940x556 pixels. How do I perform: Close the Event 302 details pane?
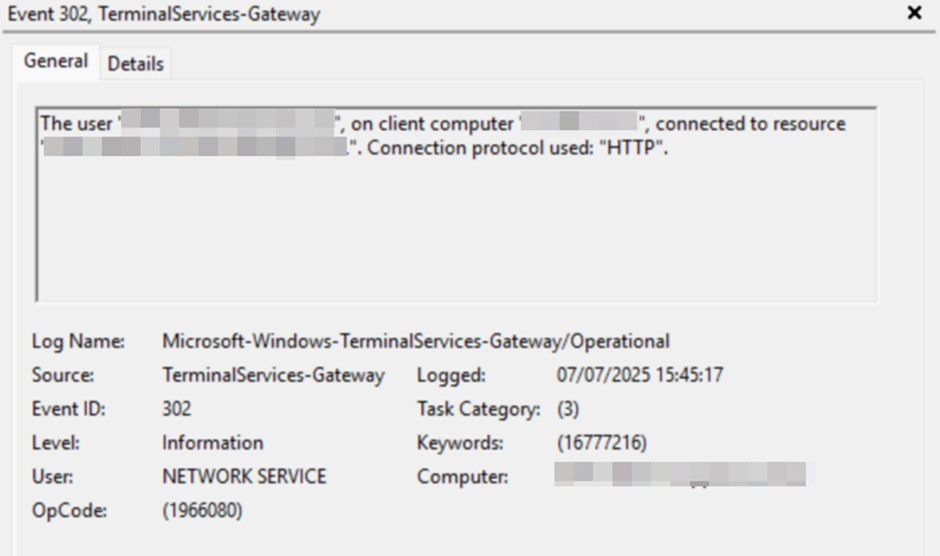coord(914,14)
